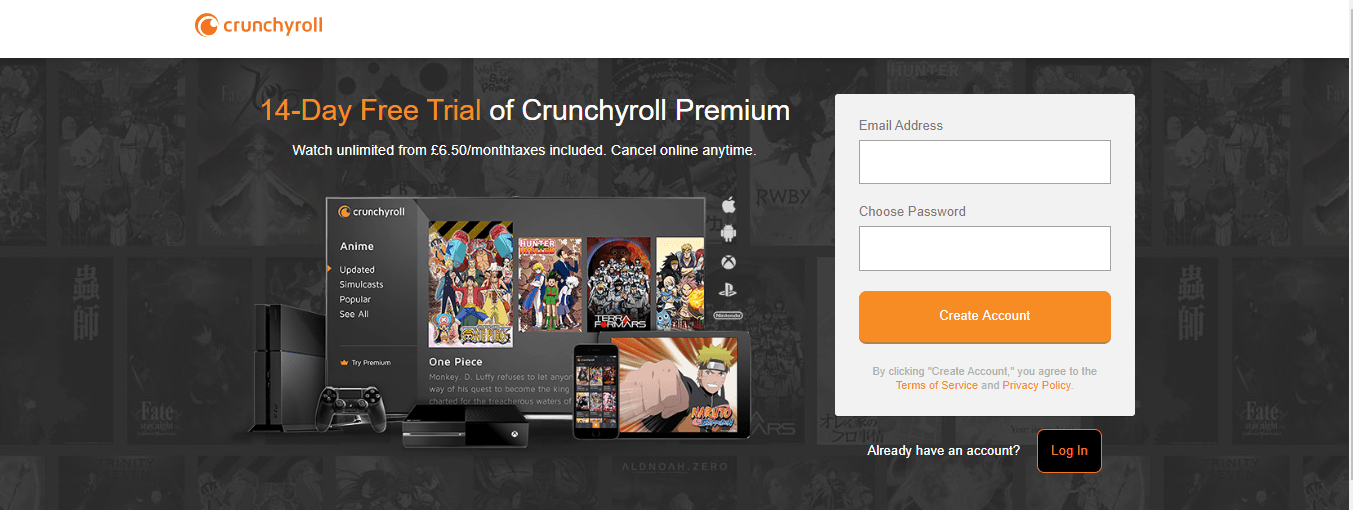Select the Updated item in Anime sidebar
The height and width of the screenshot is (510, 1353).
[x=357, y=270]
